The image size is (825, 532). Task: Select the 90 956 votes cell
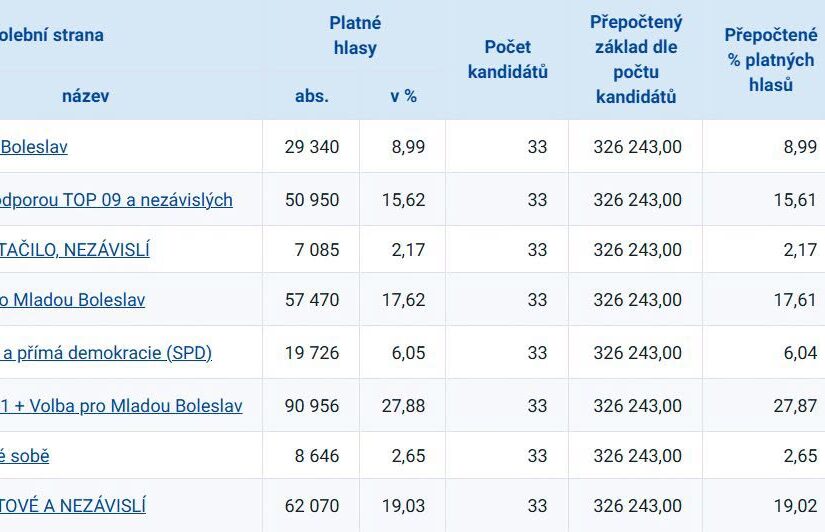coord(311,406)
